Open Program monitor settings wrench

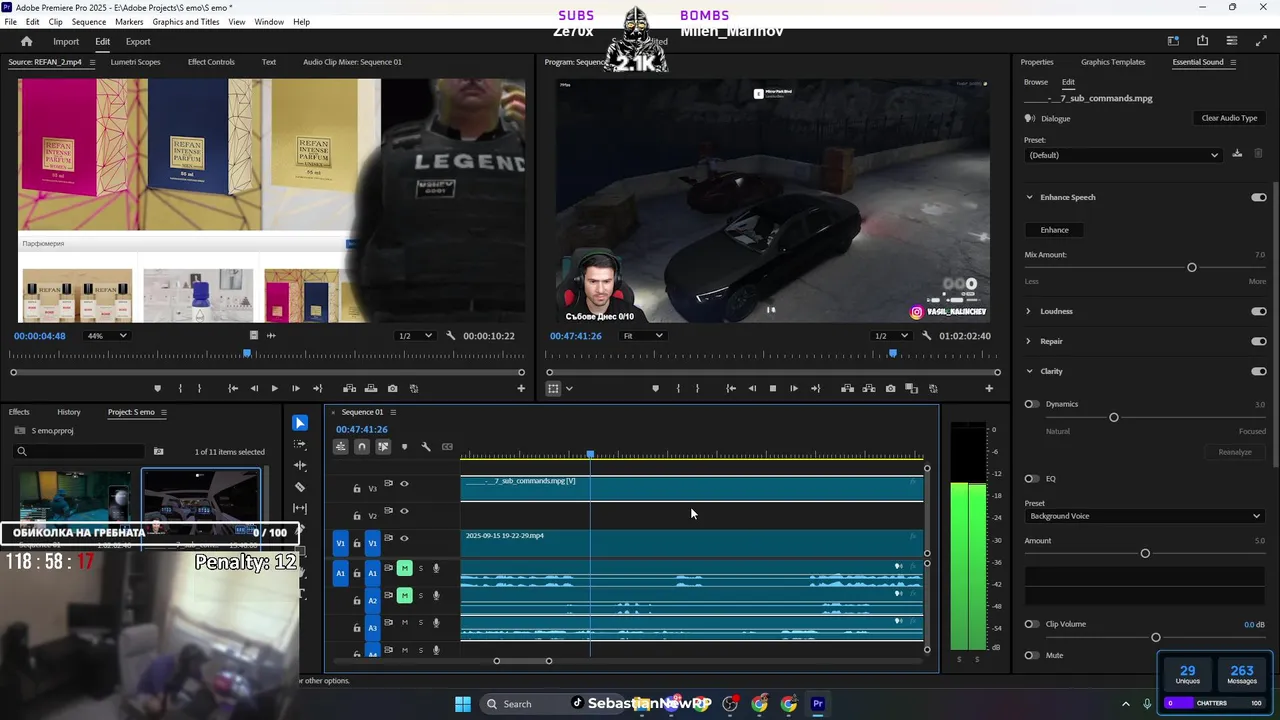[926, 336]
